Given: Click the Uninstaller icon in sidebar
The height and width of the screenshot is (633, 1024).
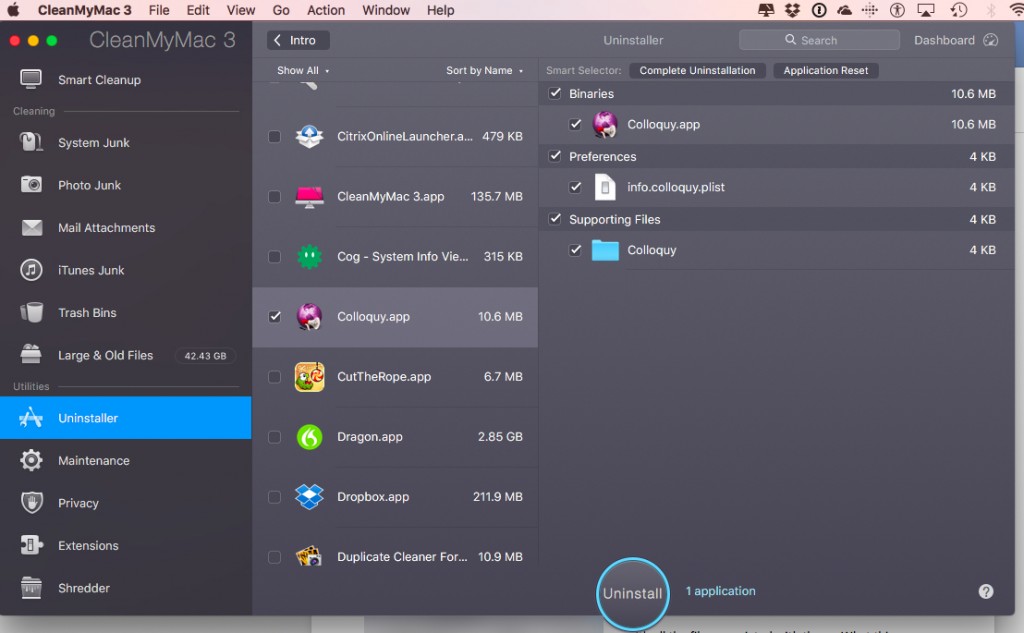Looking at the screenshot, I should click(x=31, y=417).
